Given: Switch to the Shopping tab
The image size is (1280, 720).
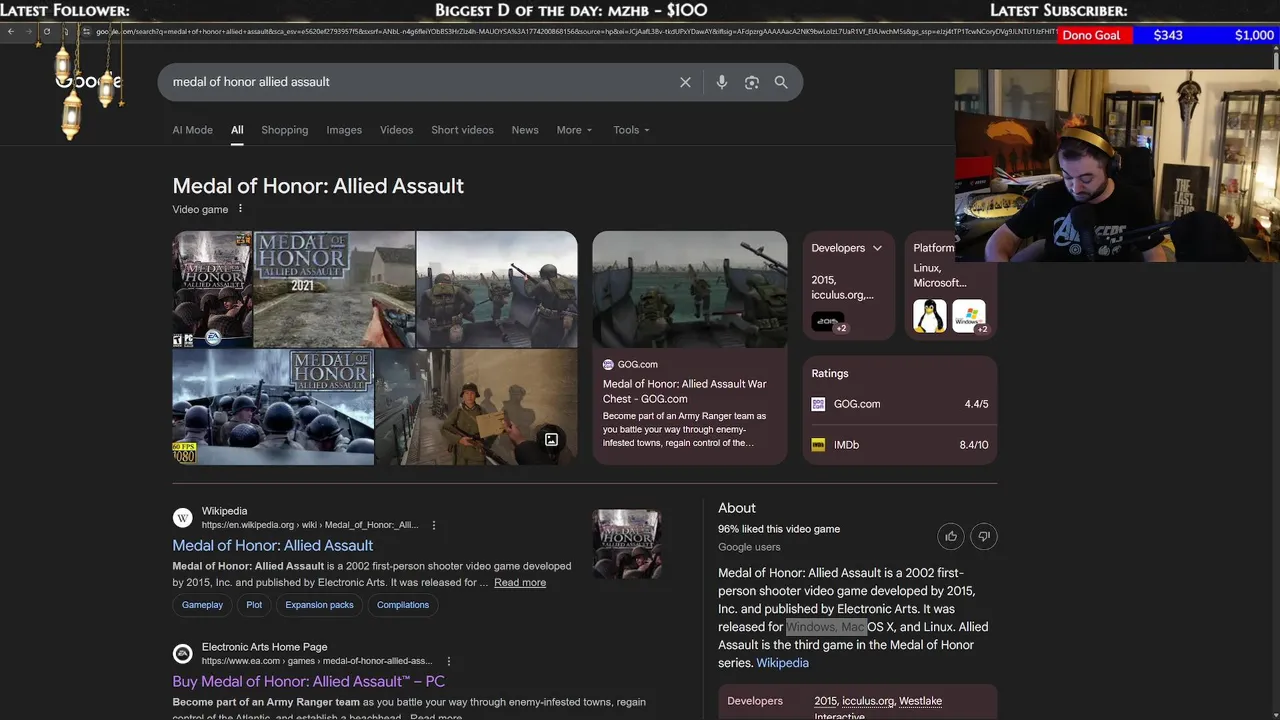Looking at the screenshot, I should pyautogui.click(x=285, y=130).
